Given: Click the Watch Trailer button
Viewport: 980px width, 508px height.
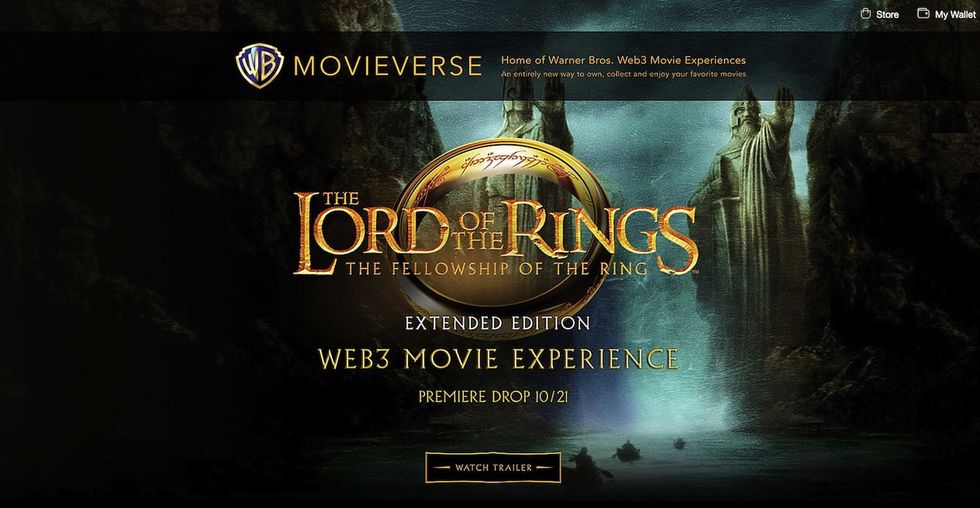Looking at the screenshot, I should point(493,467).
